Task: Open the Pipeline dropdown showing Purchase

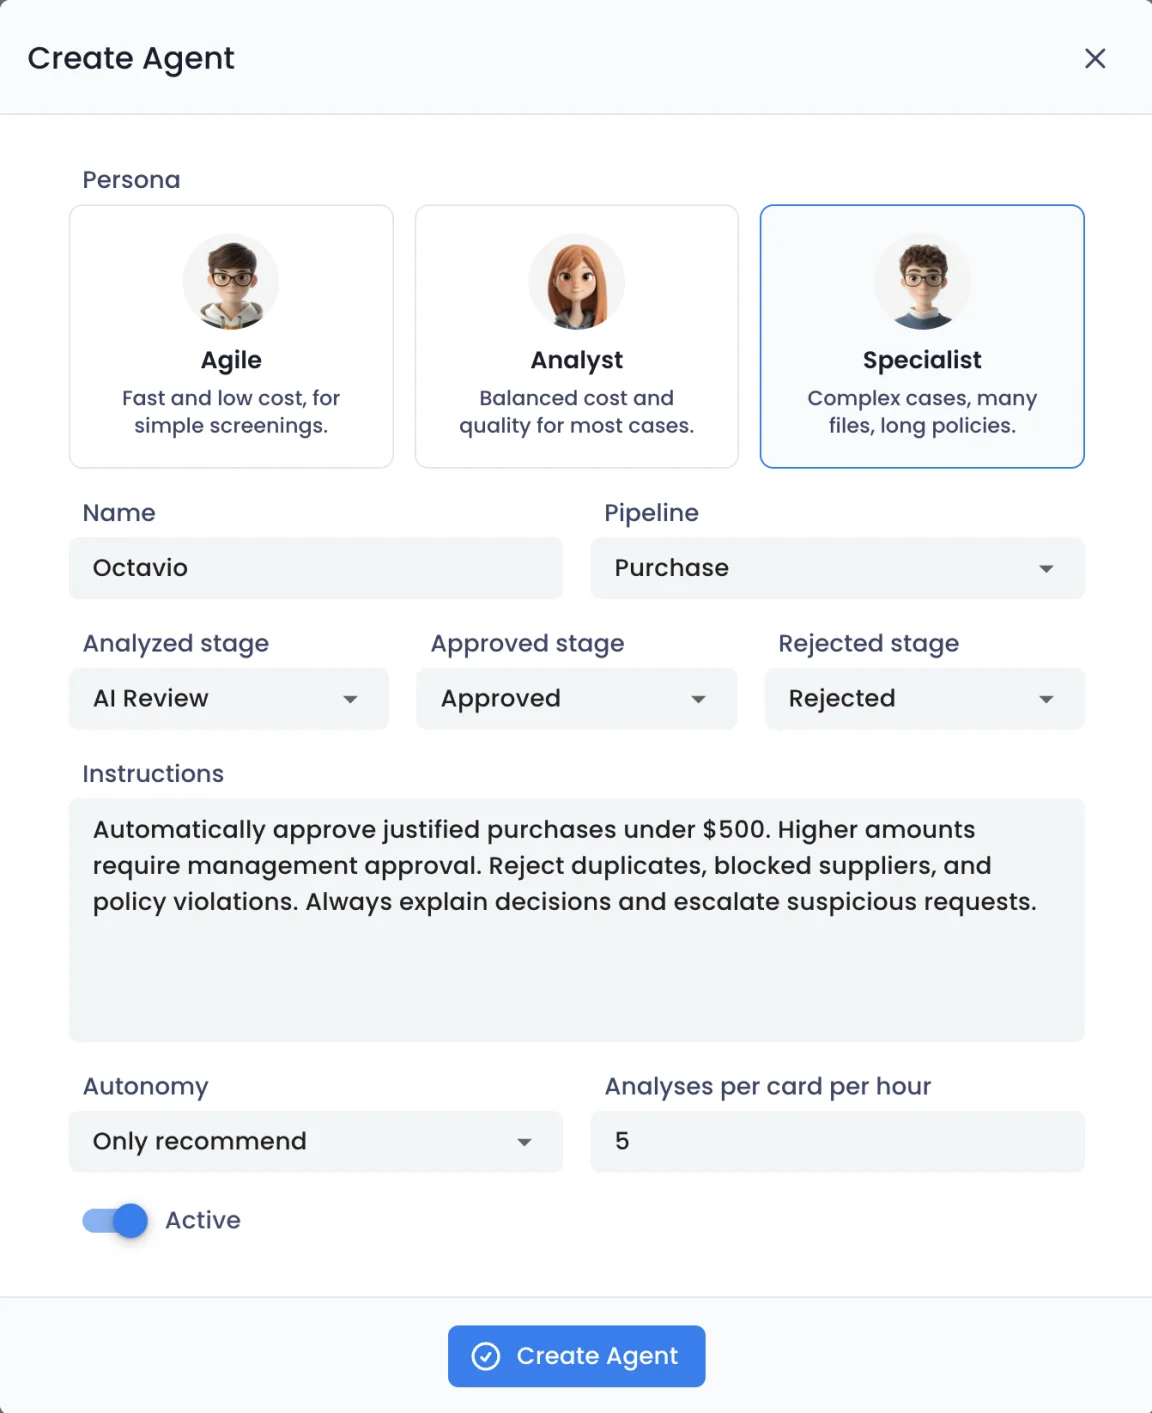Action: (837, 568)
